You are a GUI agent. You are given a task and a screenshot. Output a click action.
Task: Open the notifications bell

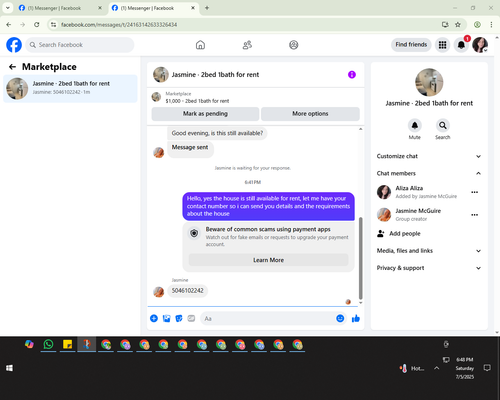point(461,45)
